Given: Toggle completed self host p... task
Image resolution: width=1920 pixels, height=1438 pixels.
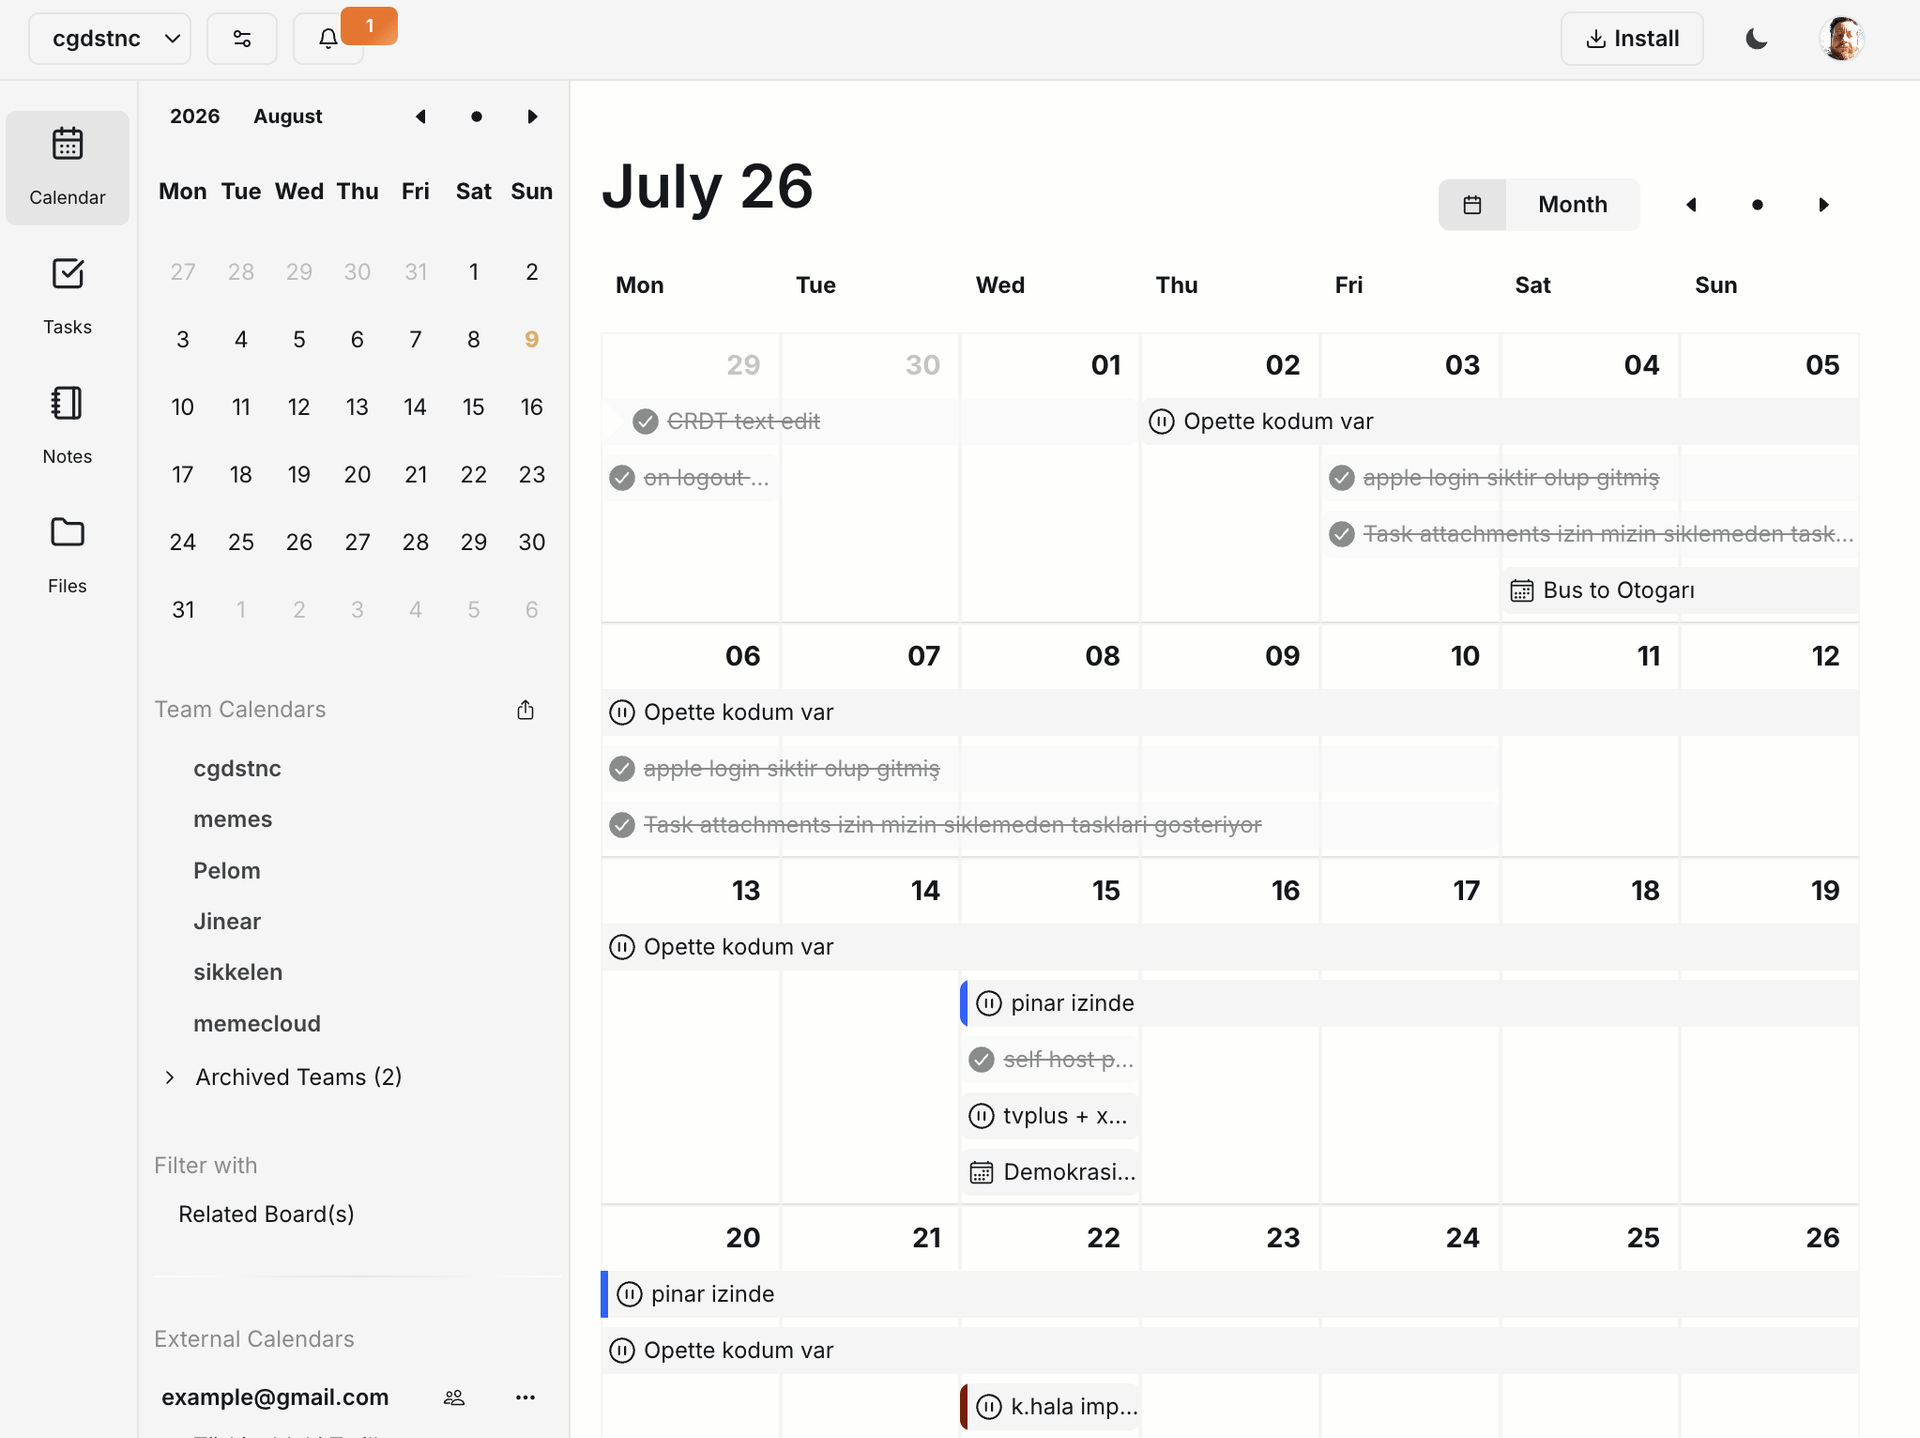Looking at the screenshot, I should (982, 1060).
